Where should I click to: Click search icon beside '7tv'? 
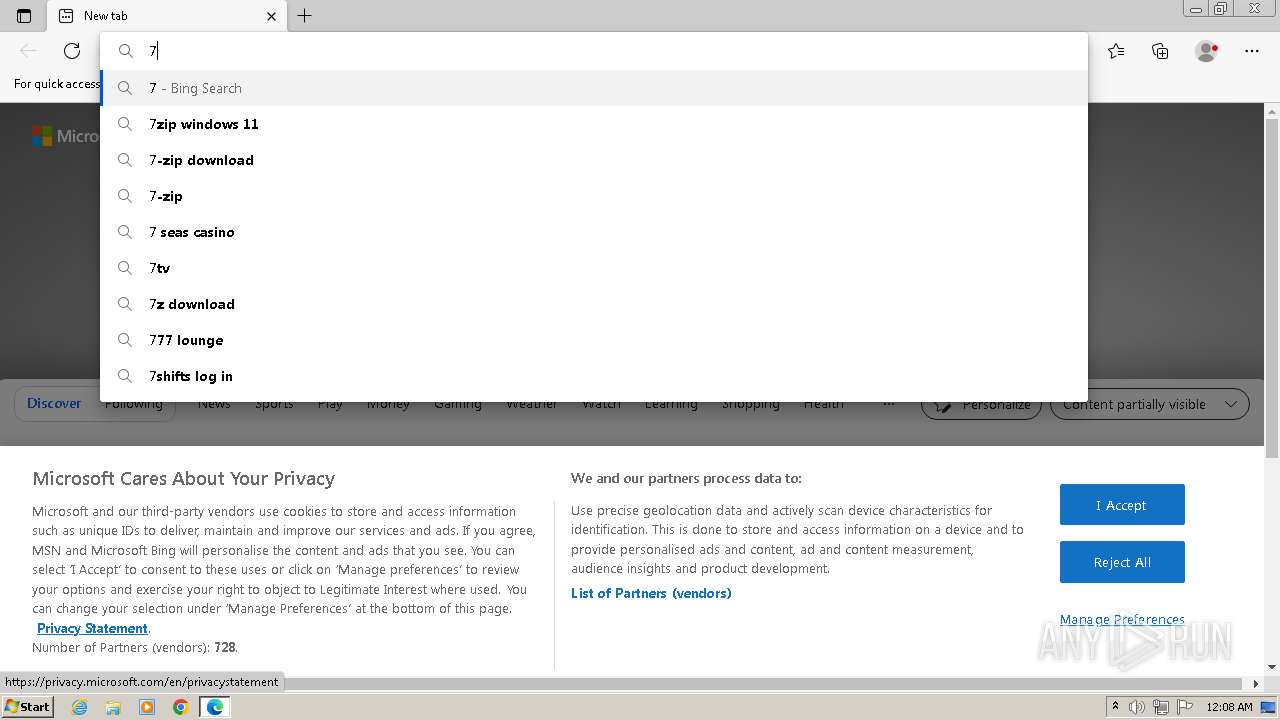(x=125, y=268)
